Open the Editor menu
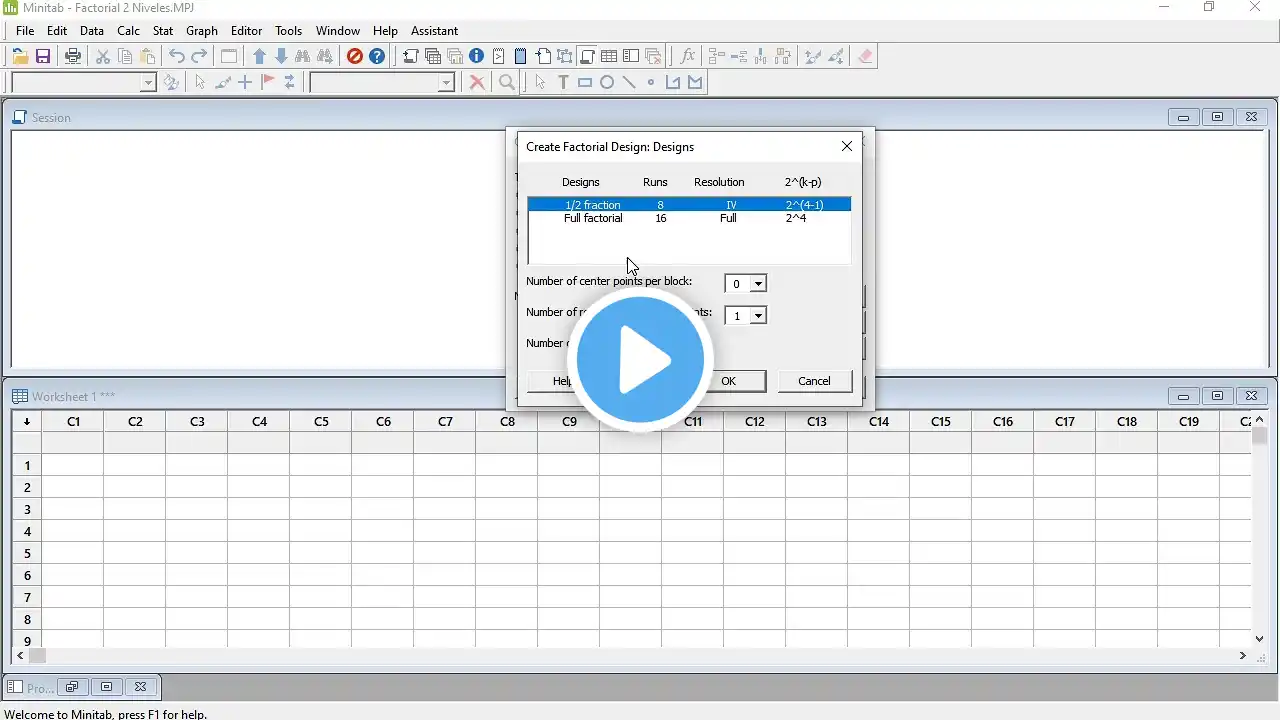This screenshot has height=720, width=1280. point(246,31)
